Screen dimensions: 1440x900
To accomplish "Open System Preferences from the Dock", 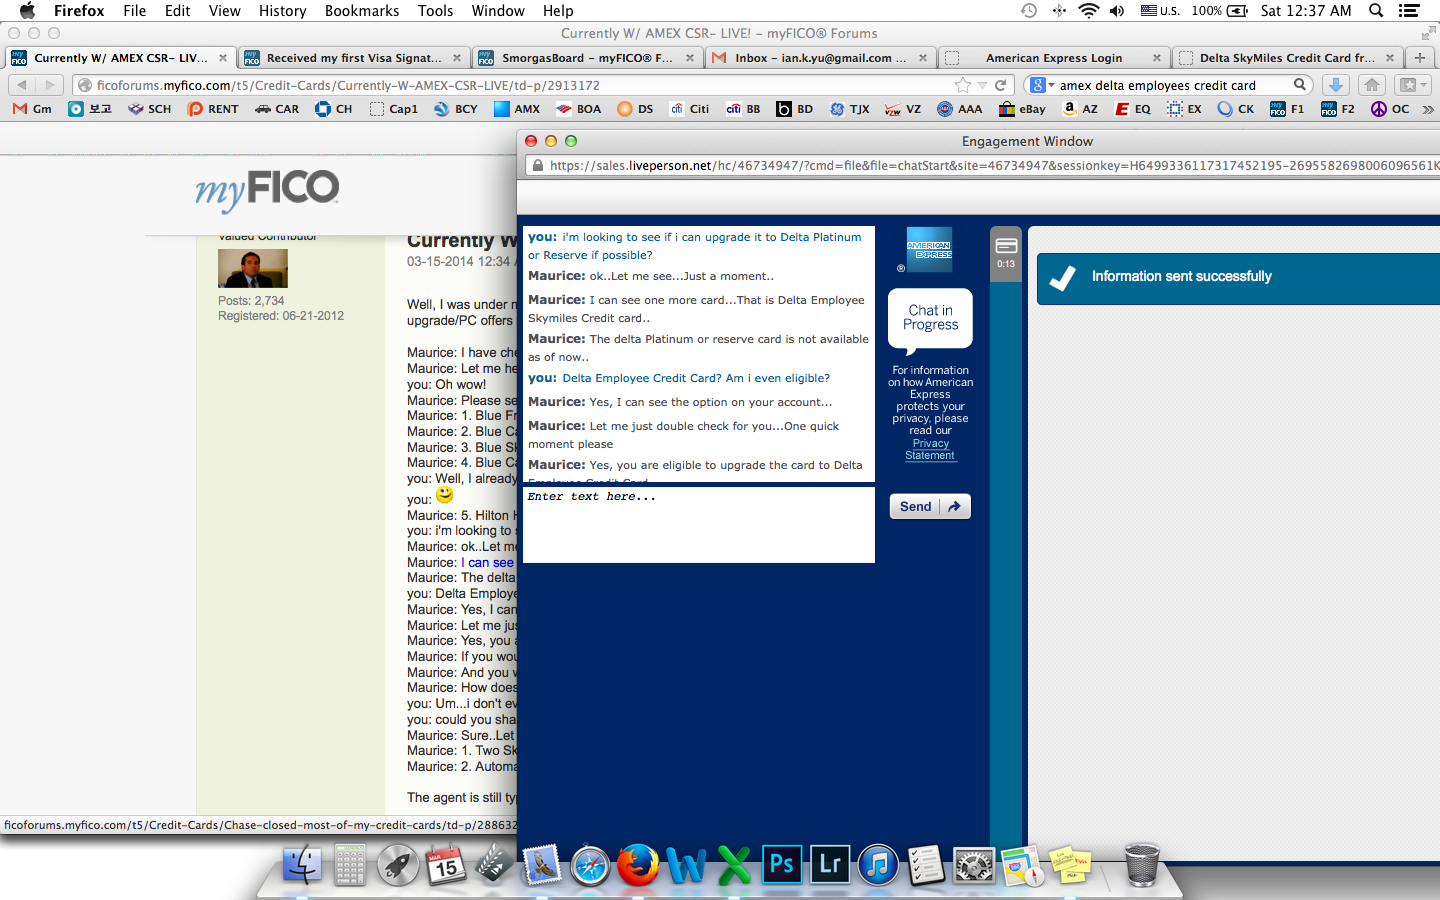I will (974, 865).
